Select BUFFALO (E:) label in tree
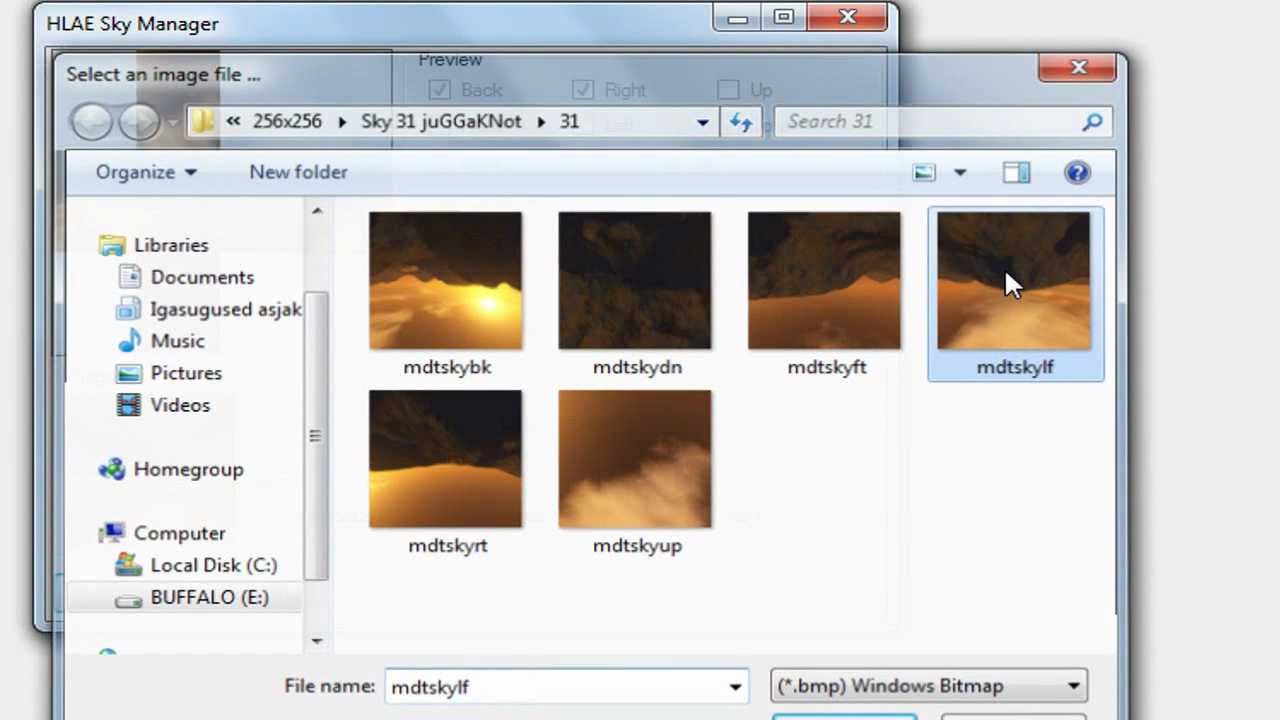The width and height of the screenshot is (1280, 720). click(x=209, y=597)
